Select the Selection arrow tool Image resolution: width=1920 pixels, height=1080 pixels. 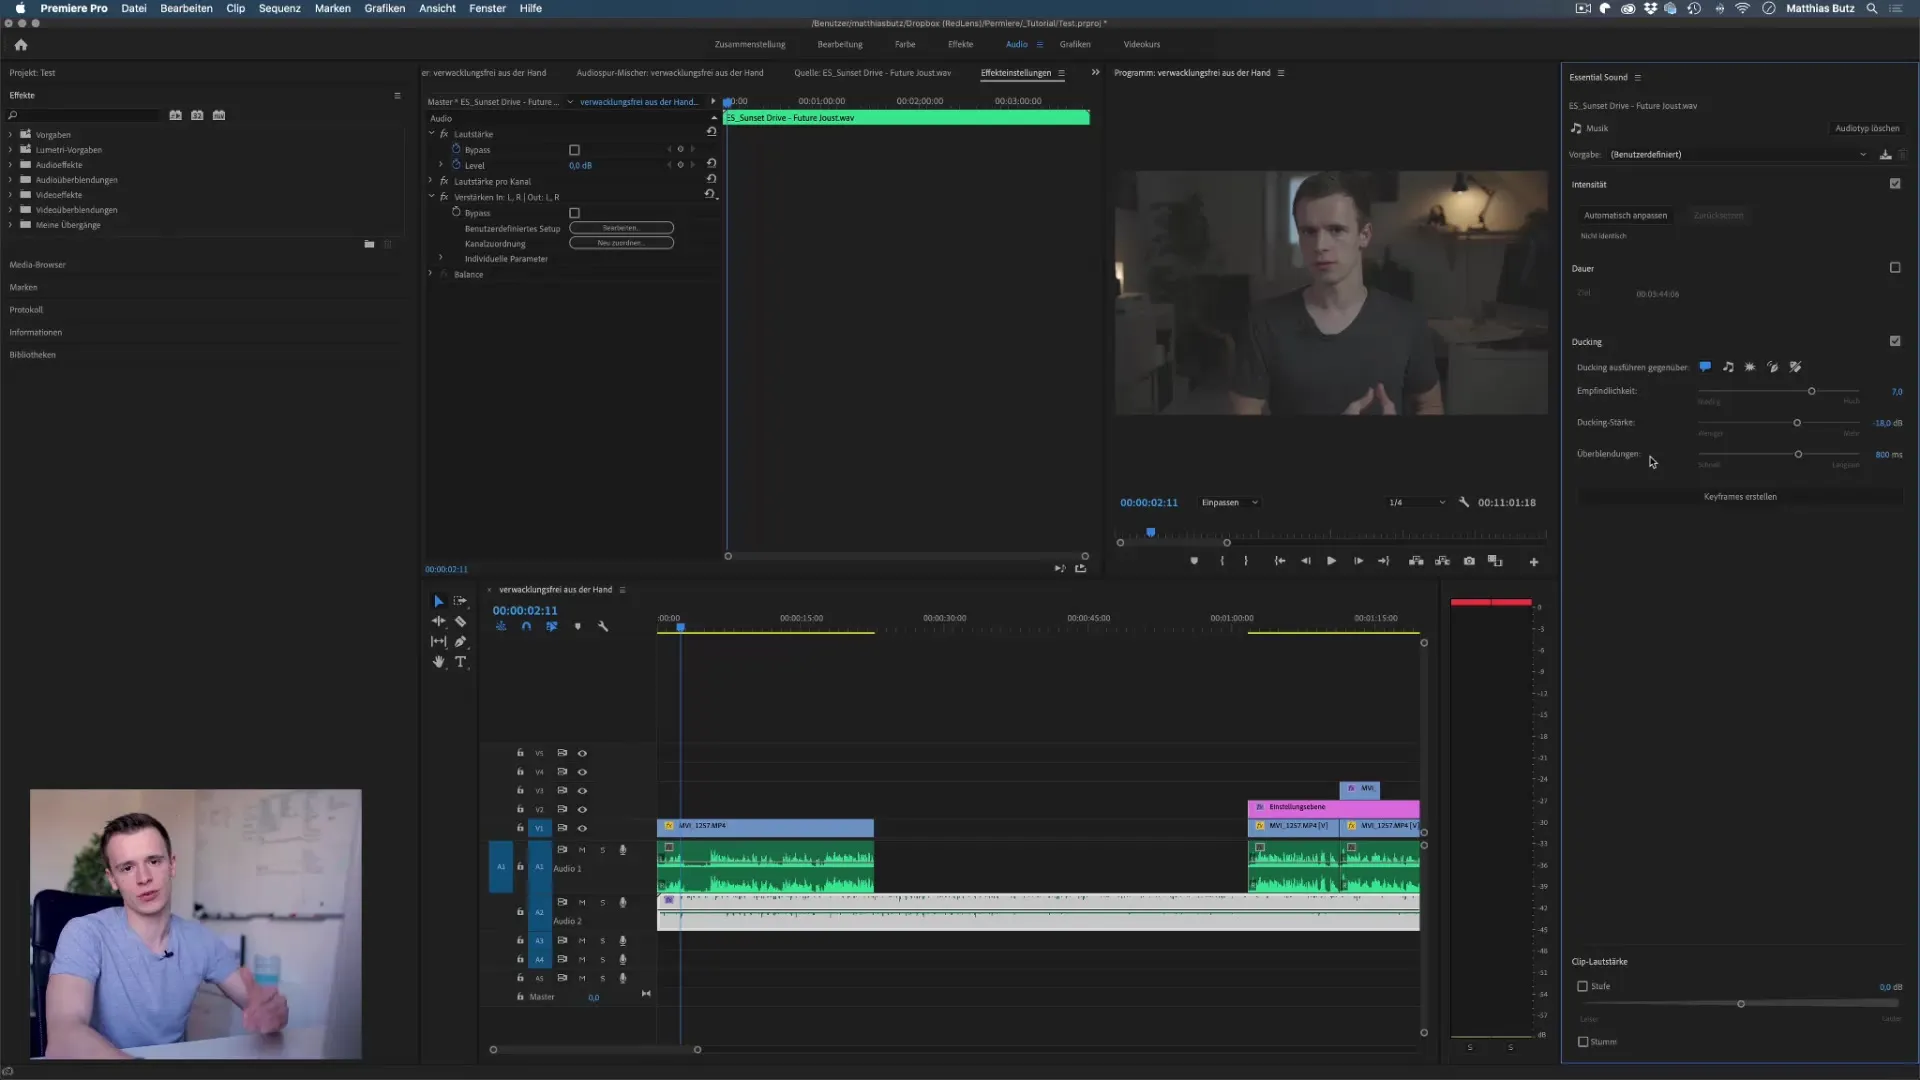pos(438,601)
